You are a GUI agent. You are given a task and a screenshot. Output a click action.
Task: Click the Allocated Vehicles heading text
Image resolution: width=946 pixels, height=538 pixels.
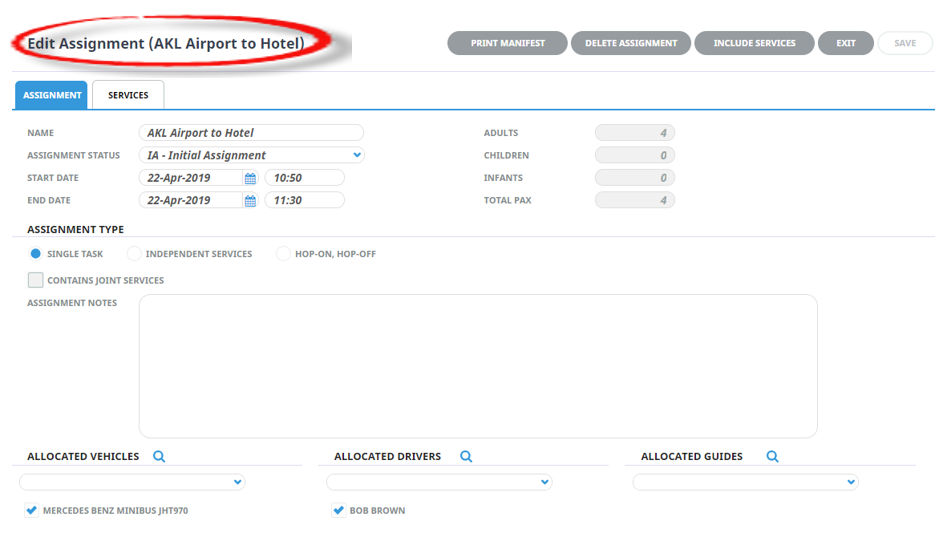pyautogui.click(x=83, y=457)
